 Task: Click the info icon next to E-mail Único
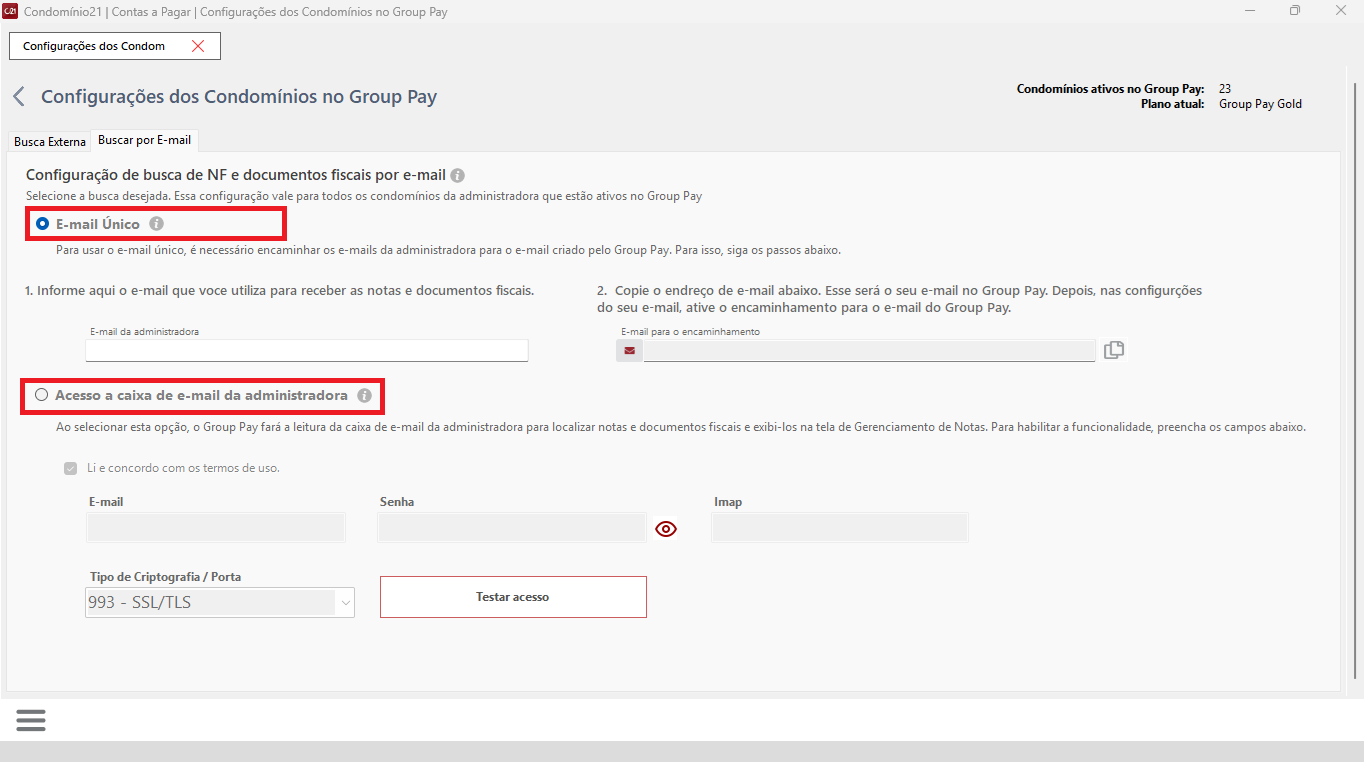point(156,224)
